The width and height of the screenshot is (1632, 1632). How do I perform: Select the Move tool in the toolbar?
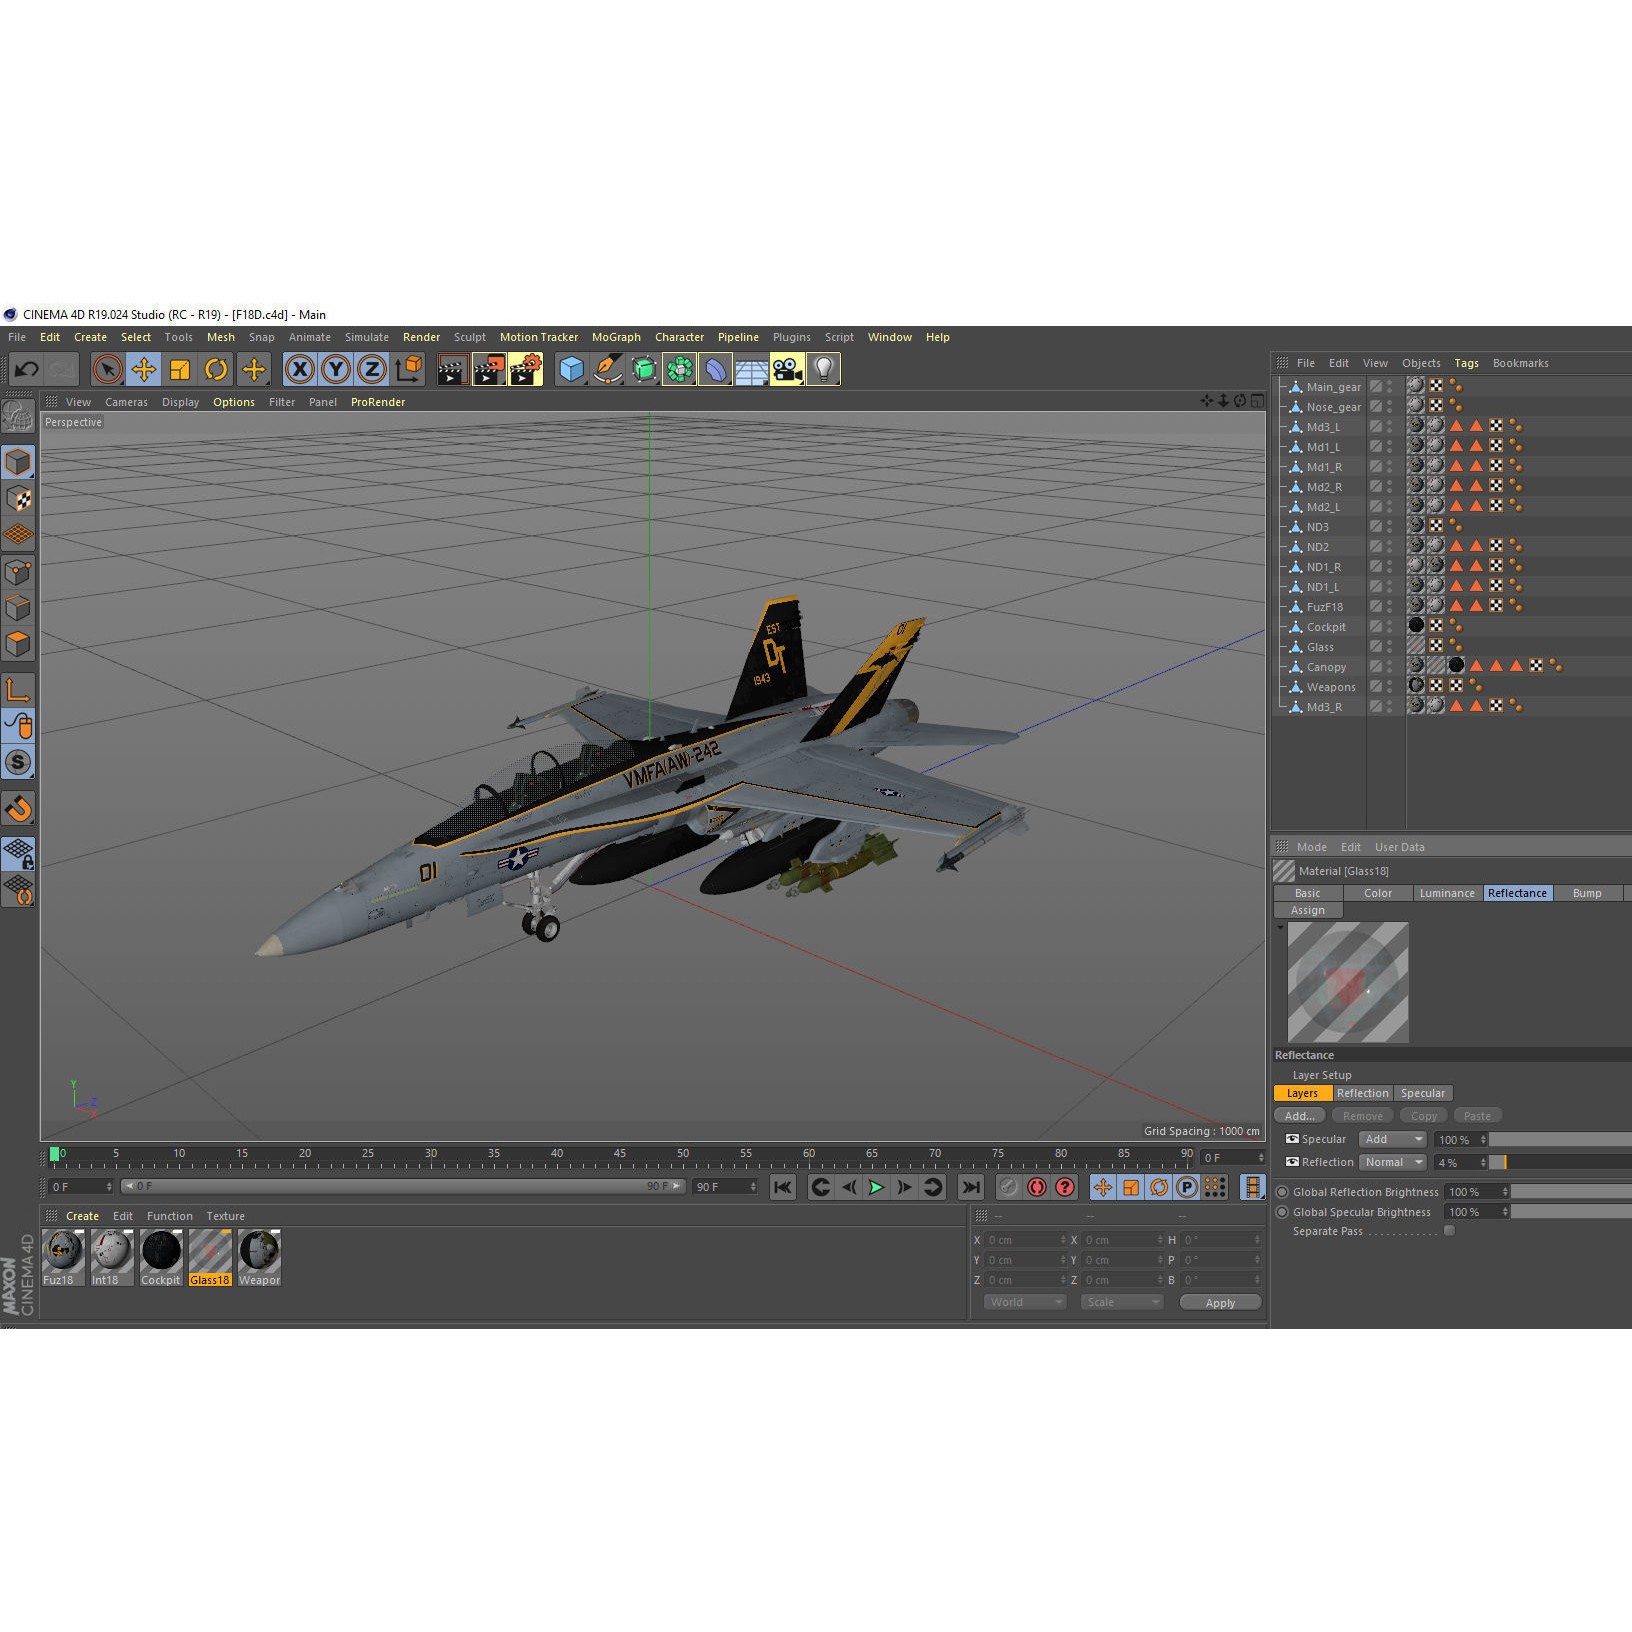click(x=145, y=369)
